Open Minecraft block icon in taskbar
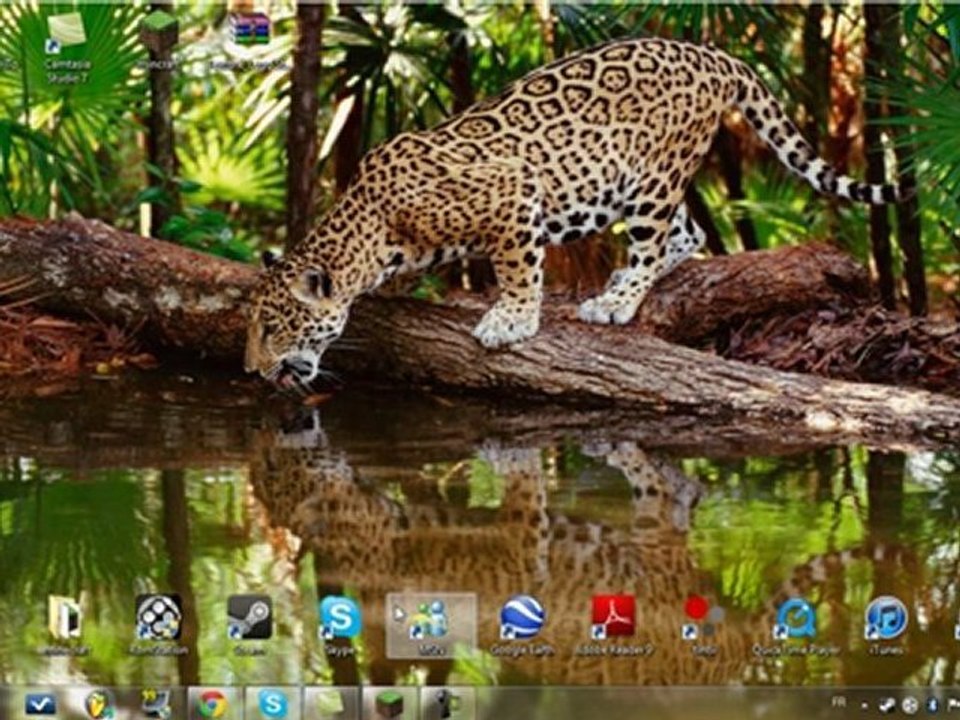Viewport: 960px width, 720px height. [390, 704]
